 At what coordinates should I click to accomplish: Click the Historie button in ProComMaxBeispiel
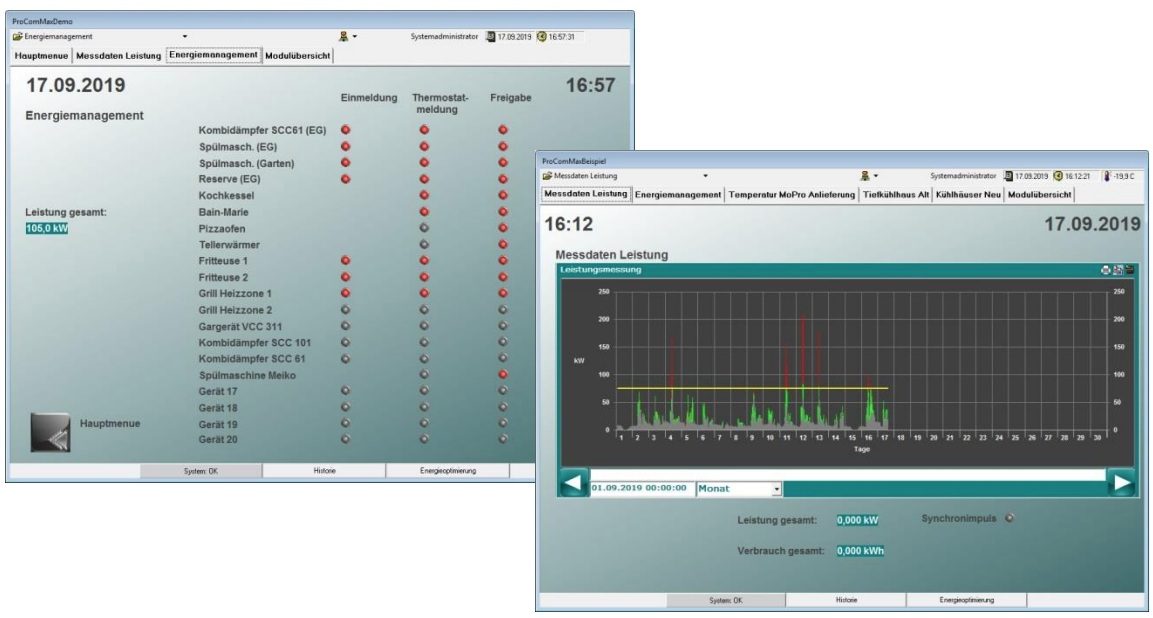(x=846, y=600)
